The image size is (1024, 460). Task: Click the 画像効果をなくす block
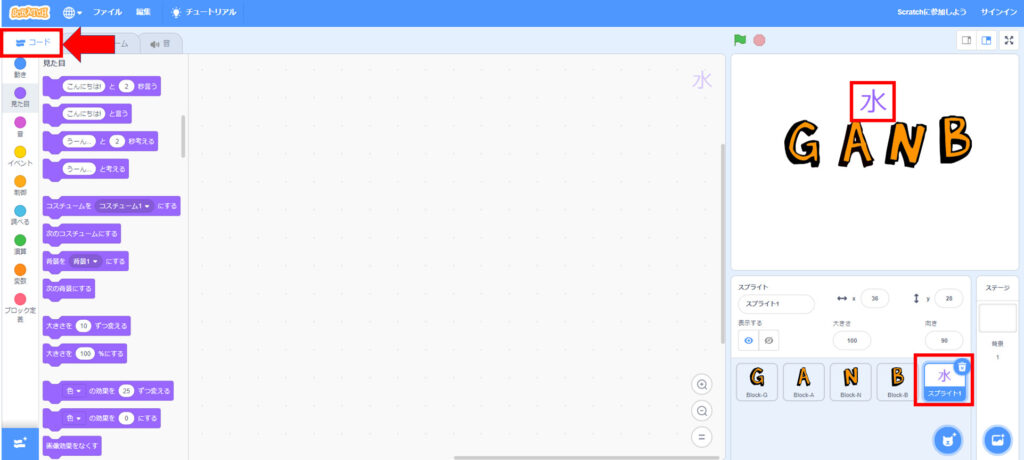(72, 446)
